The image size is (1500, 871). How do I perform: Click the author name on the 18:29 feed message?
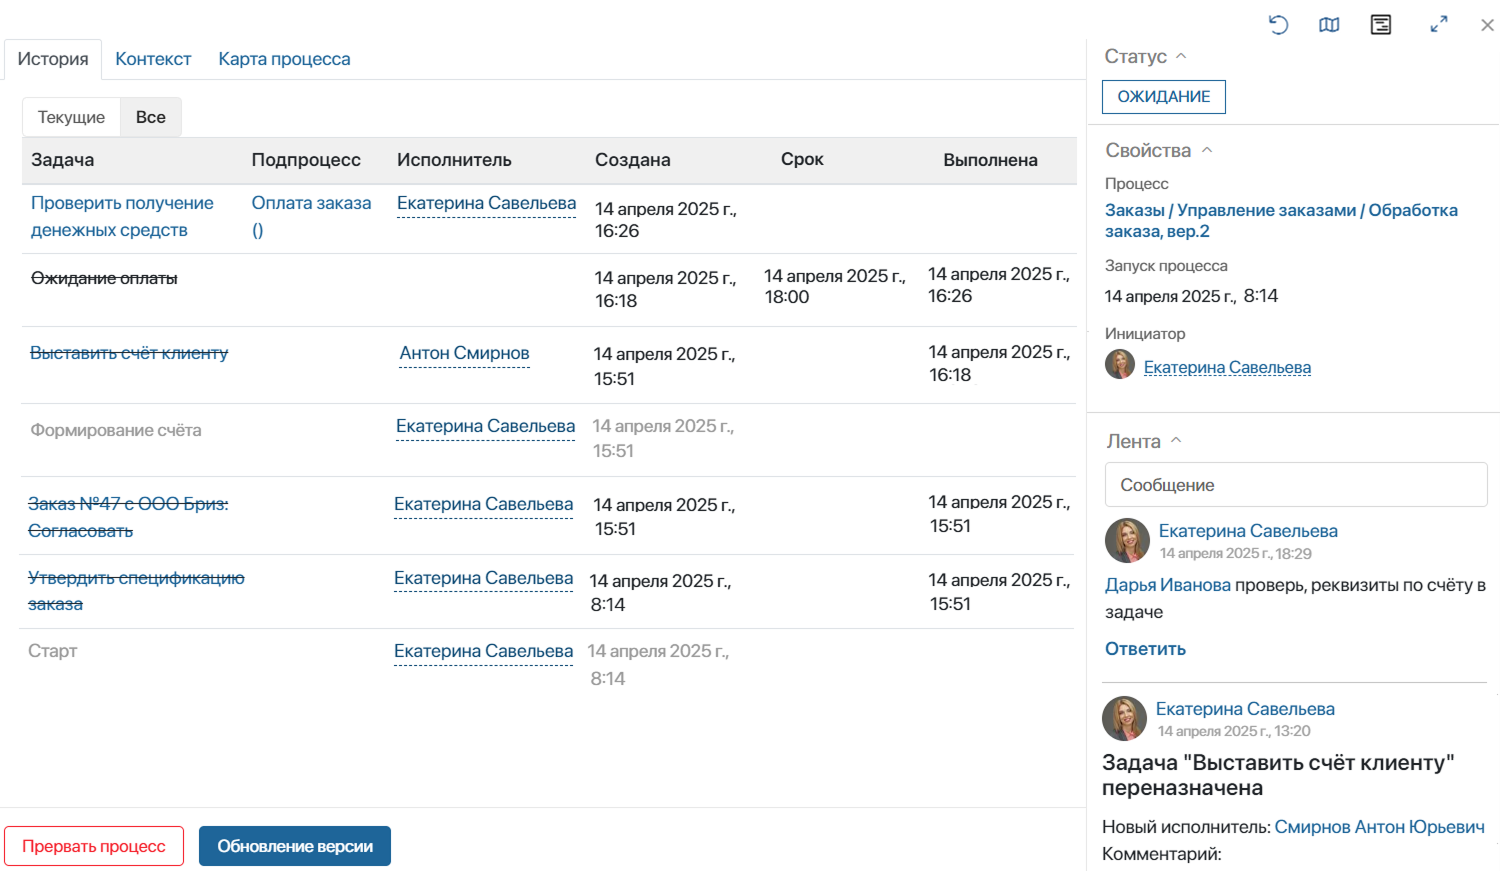[1248, 531]
